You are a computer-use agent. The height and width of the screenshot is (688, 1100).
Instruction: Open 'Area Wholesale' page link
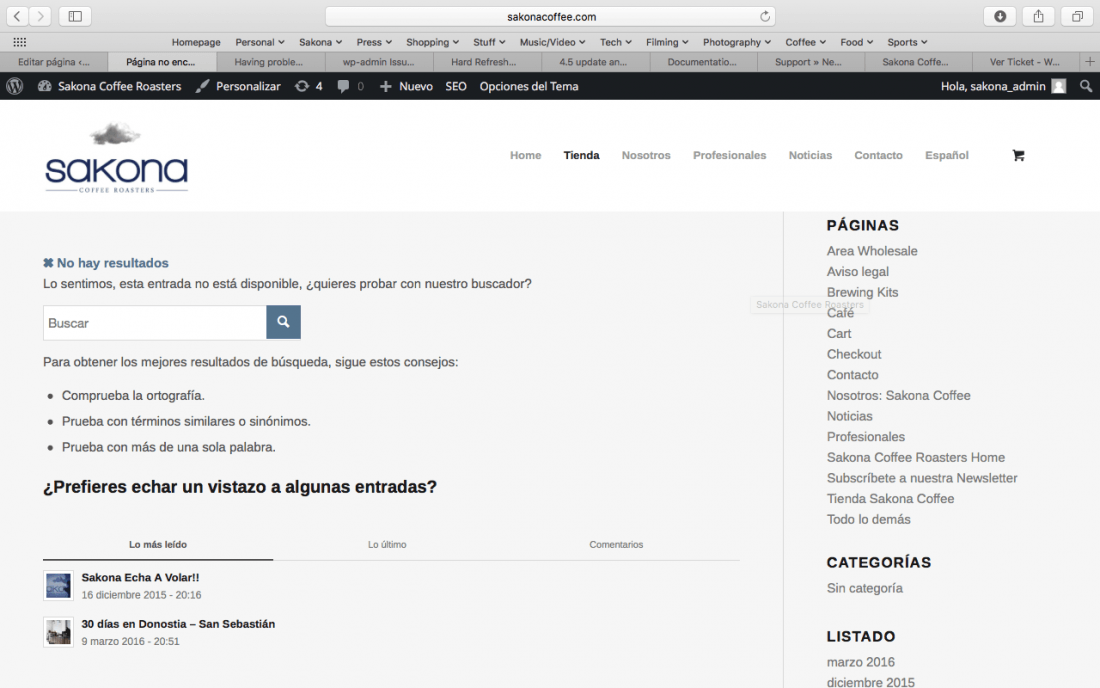coord(872,251)
